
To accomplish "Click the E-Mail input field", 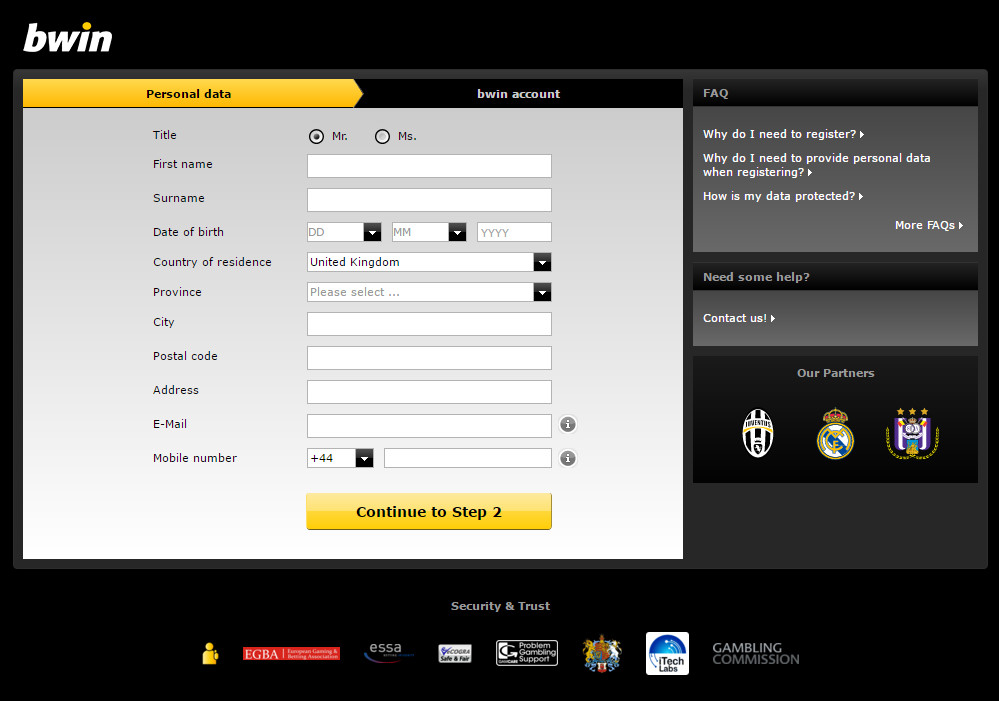I will tap(429, 426).
